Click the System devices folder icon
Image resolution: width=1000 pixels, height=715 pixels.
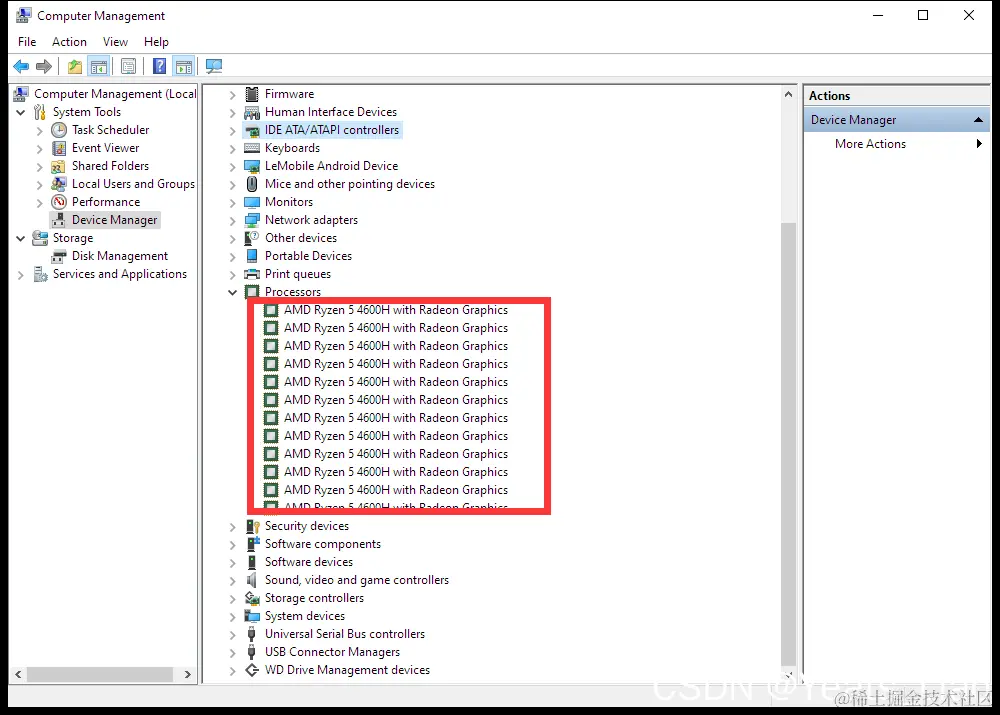coord(252,616)
